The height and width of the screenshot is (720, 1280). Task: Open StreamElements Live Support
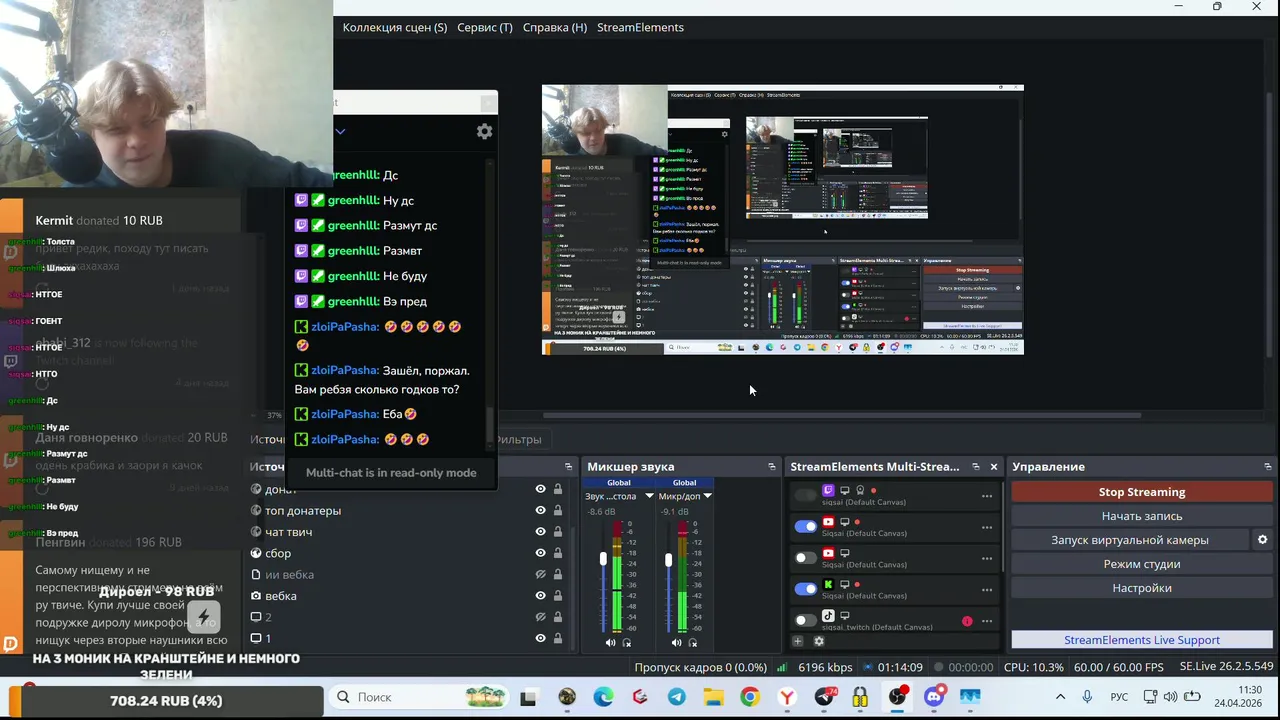pos(1142,640)
